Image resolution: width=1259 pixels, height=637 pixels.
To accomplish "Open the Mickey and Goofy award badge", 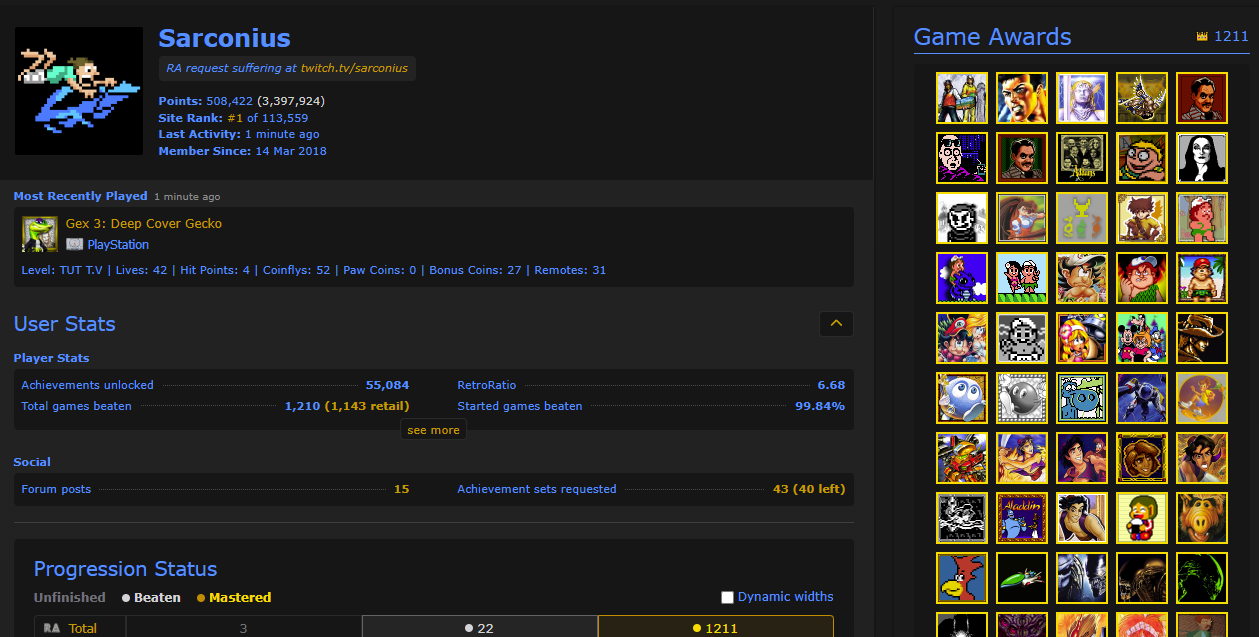I will click(x=1142, y=338).
